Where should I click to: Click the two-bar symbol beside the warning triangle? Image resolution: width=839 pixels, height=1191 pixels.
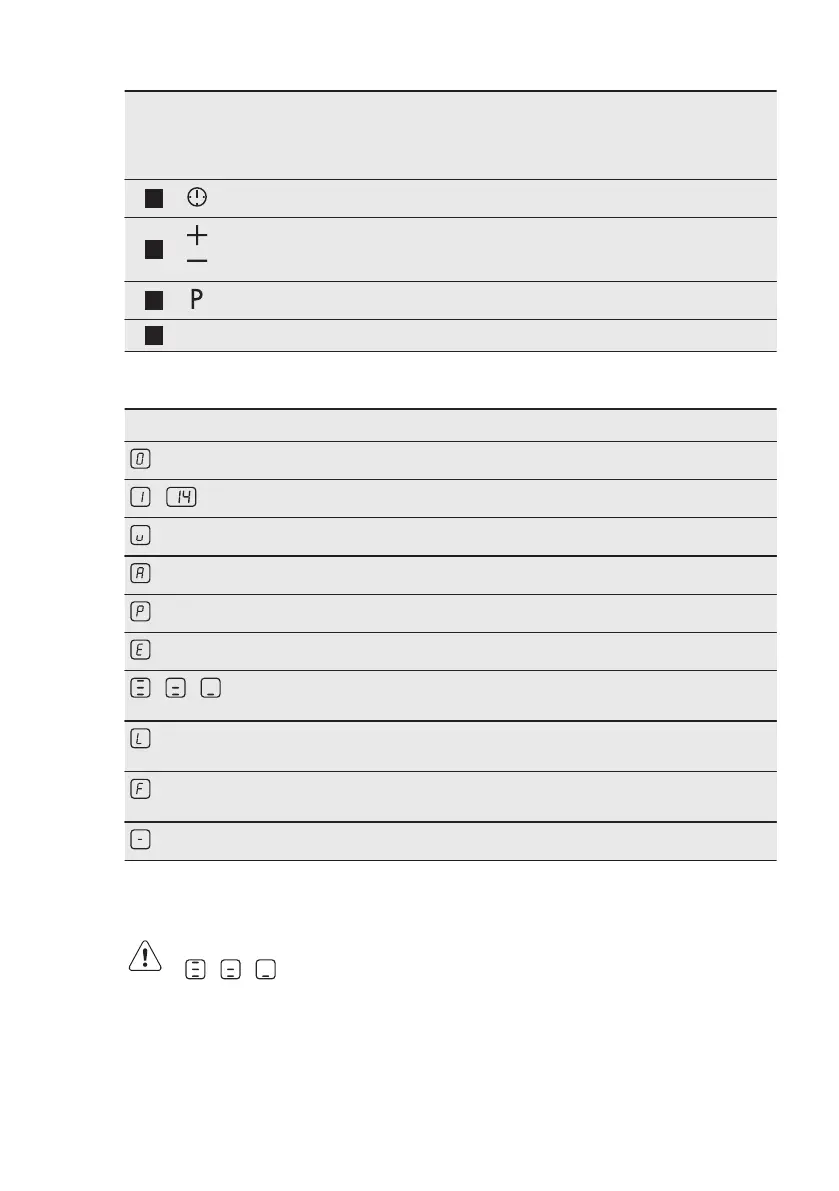coord(230,969)
